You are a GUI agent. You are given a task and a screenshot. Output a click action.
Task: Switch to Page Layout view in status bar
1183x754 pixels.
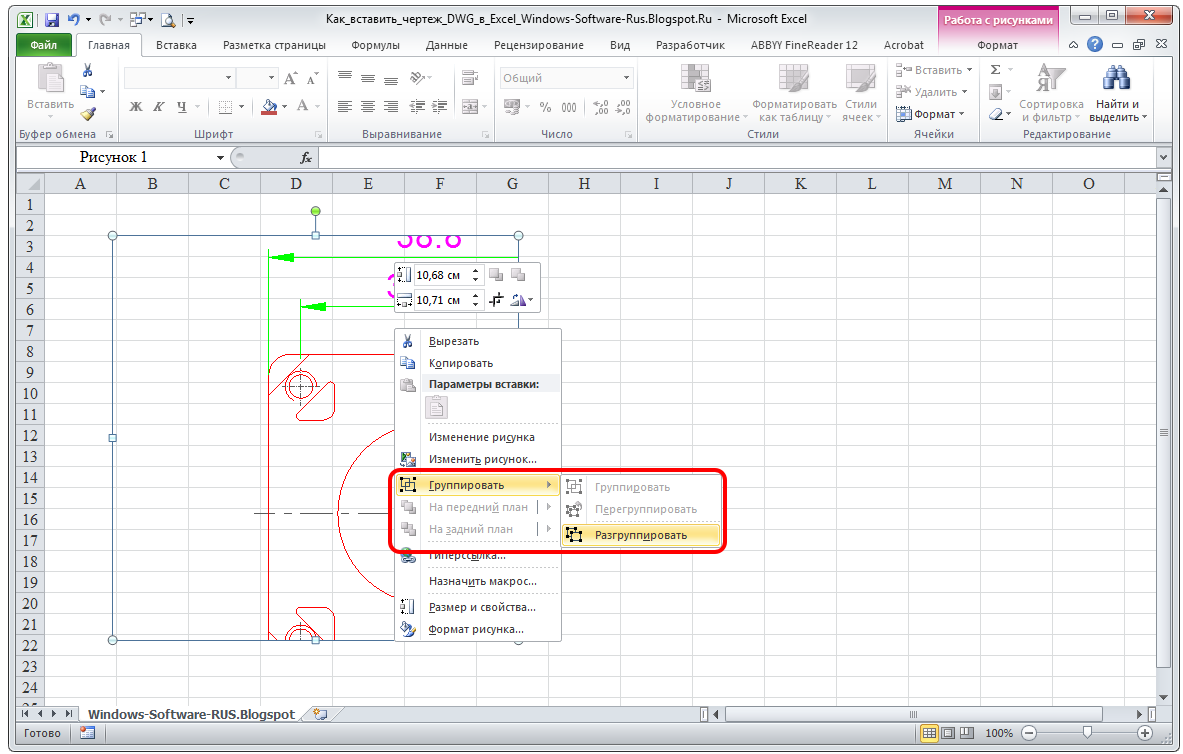948,733
